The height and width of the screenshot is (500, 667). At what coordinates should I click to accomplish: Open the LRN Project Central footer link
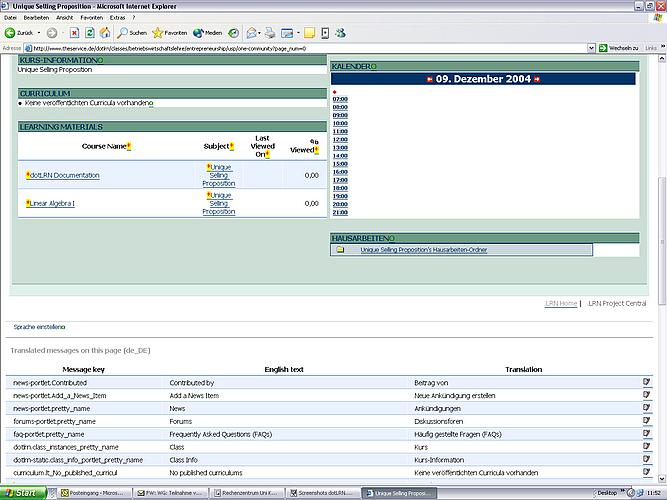point(617,303)
